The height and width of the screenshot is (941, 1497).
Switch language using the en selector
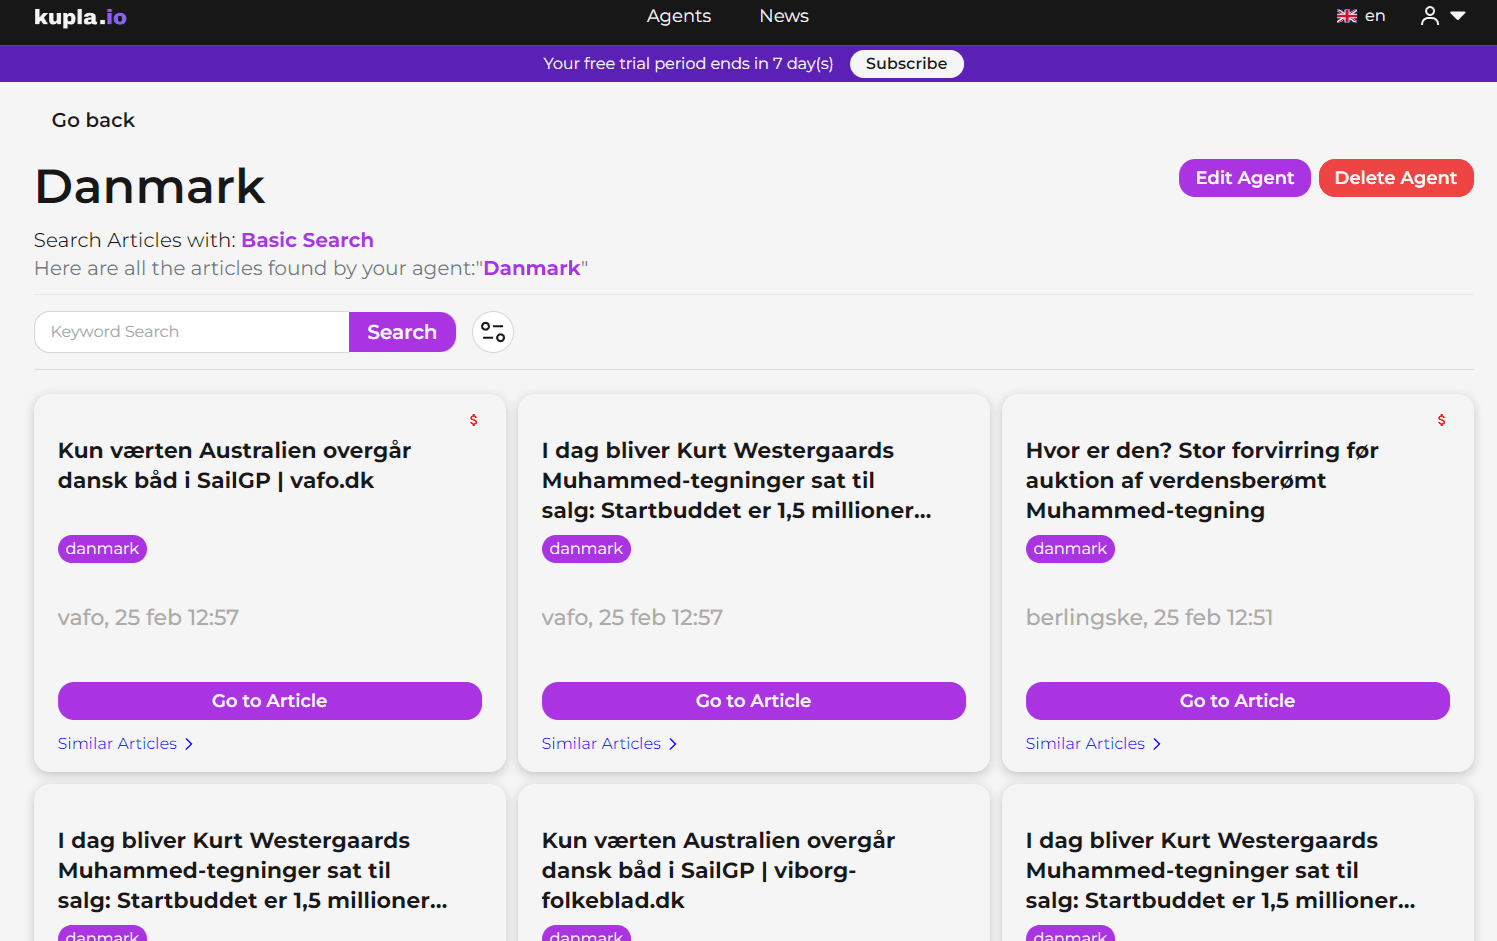coord(1375,16)
